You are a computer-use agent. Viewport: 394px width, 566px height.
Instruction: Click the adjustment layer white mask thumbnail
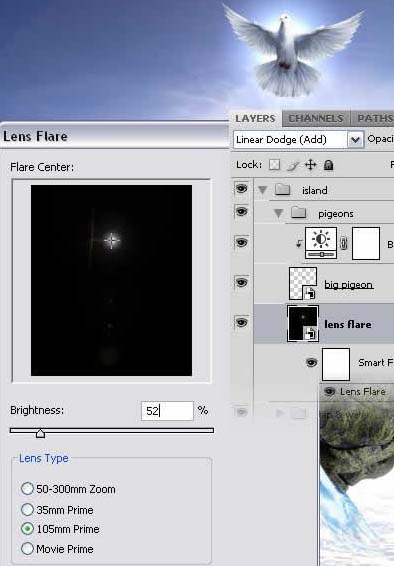(x=366, y=243)
